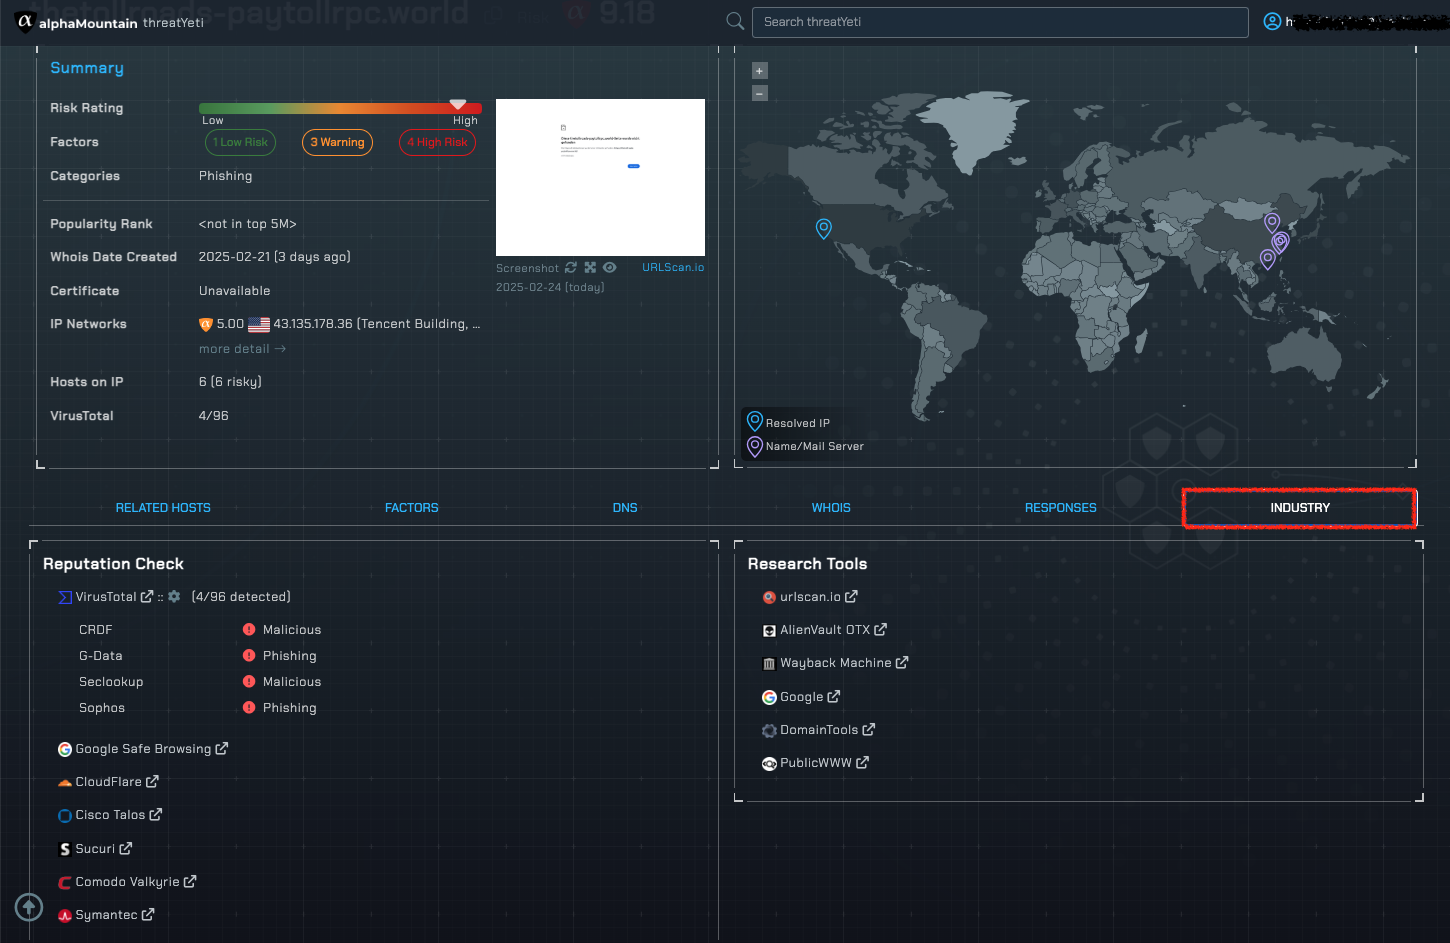The image size is (1450, 943).
Task: Toggle screenshot visibility eye icon
Action: tap(610, 268)
